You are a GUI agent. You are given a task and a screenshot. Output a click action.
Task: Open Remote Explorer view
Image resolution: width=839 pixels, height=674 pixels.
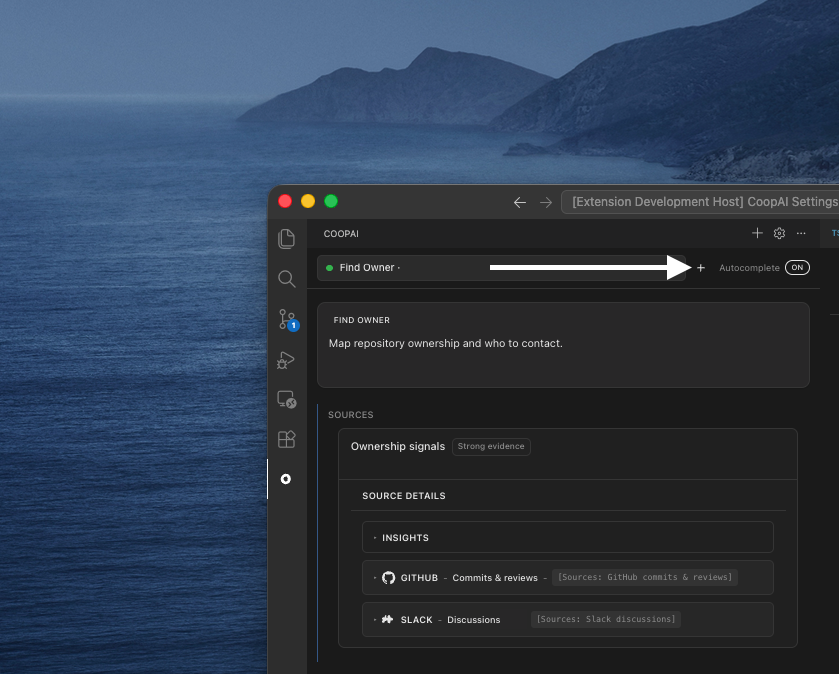coord(286,400)
